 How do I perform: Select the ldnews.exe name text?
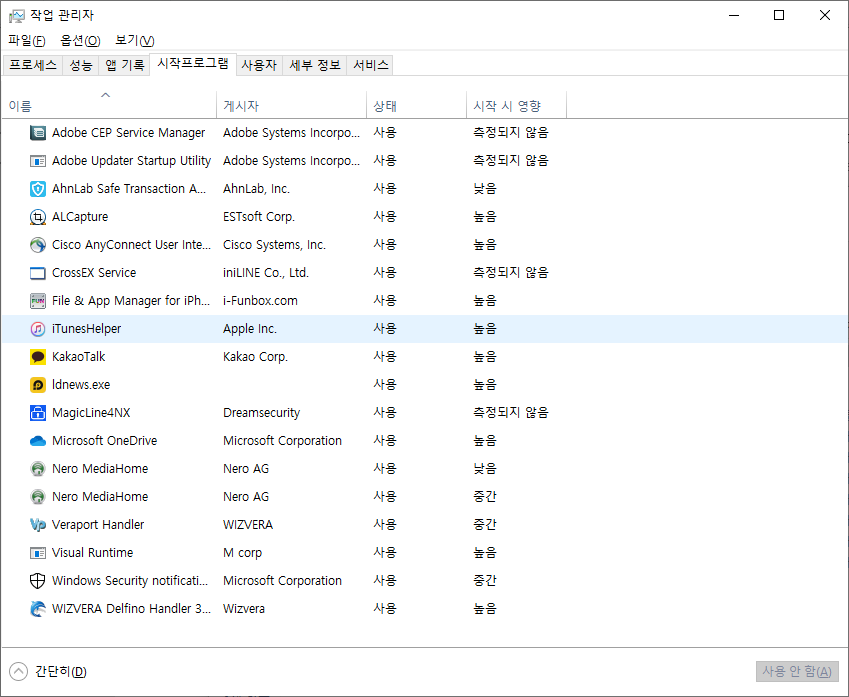point(81,385)
